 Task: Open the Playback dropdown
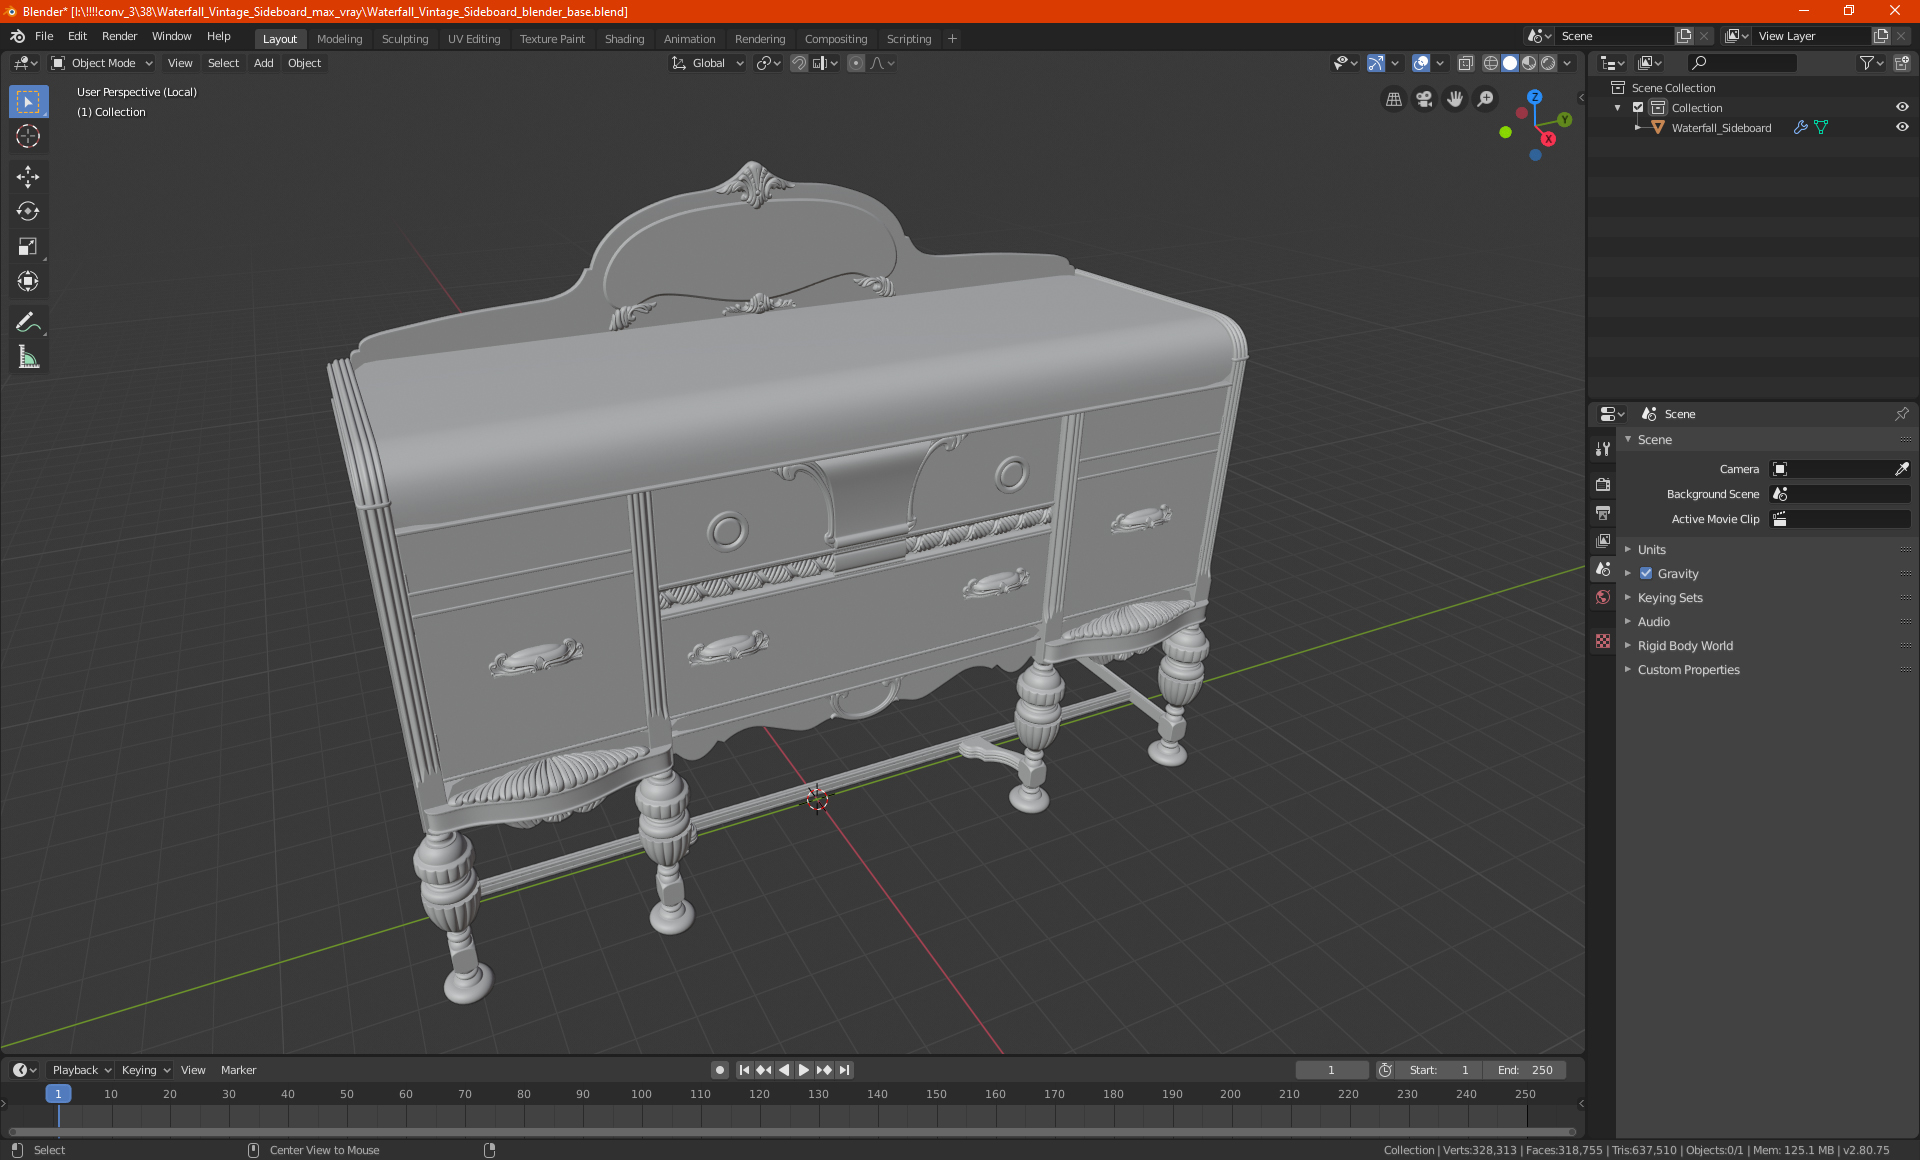coord(81,1070)
